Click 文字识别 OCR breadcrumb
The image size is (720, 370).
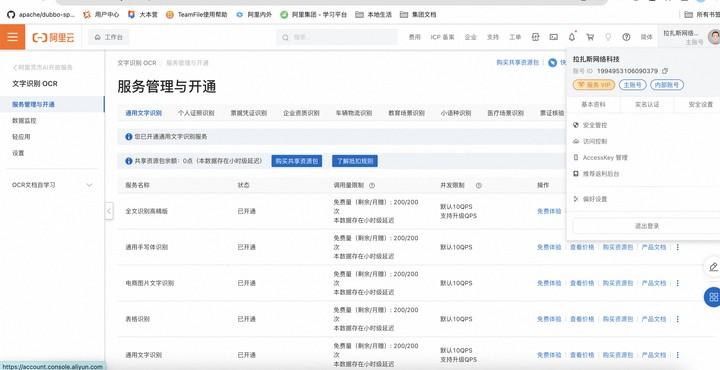pos(136,63)
